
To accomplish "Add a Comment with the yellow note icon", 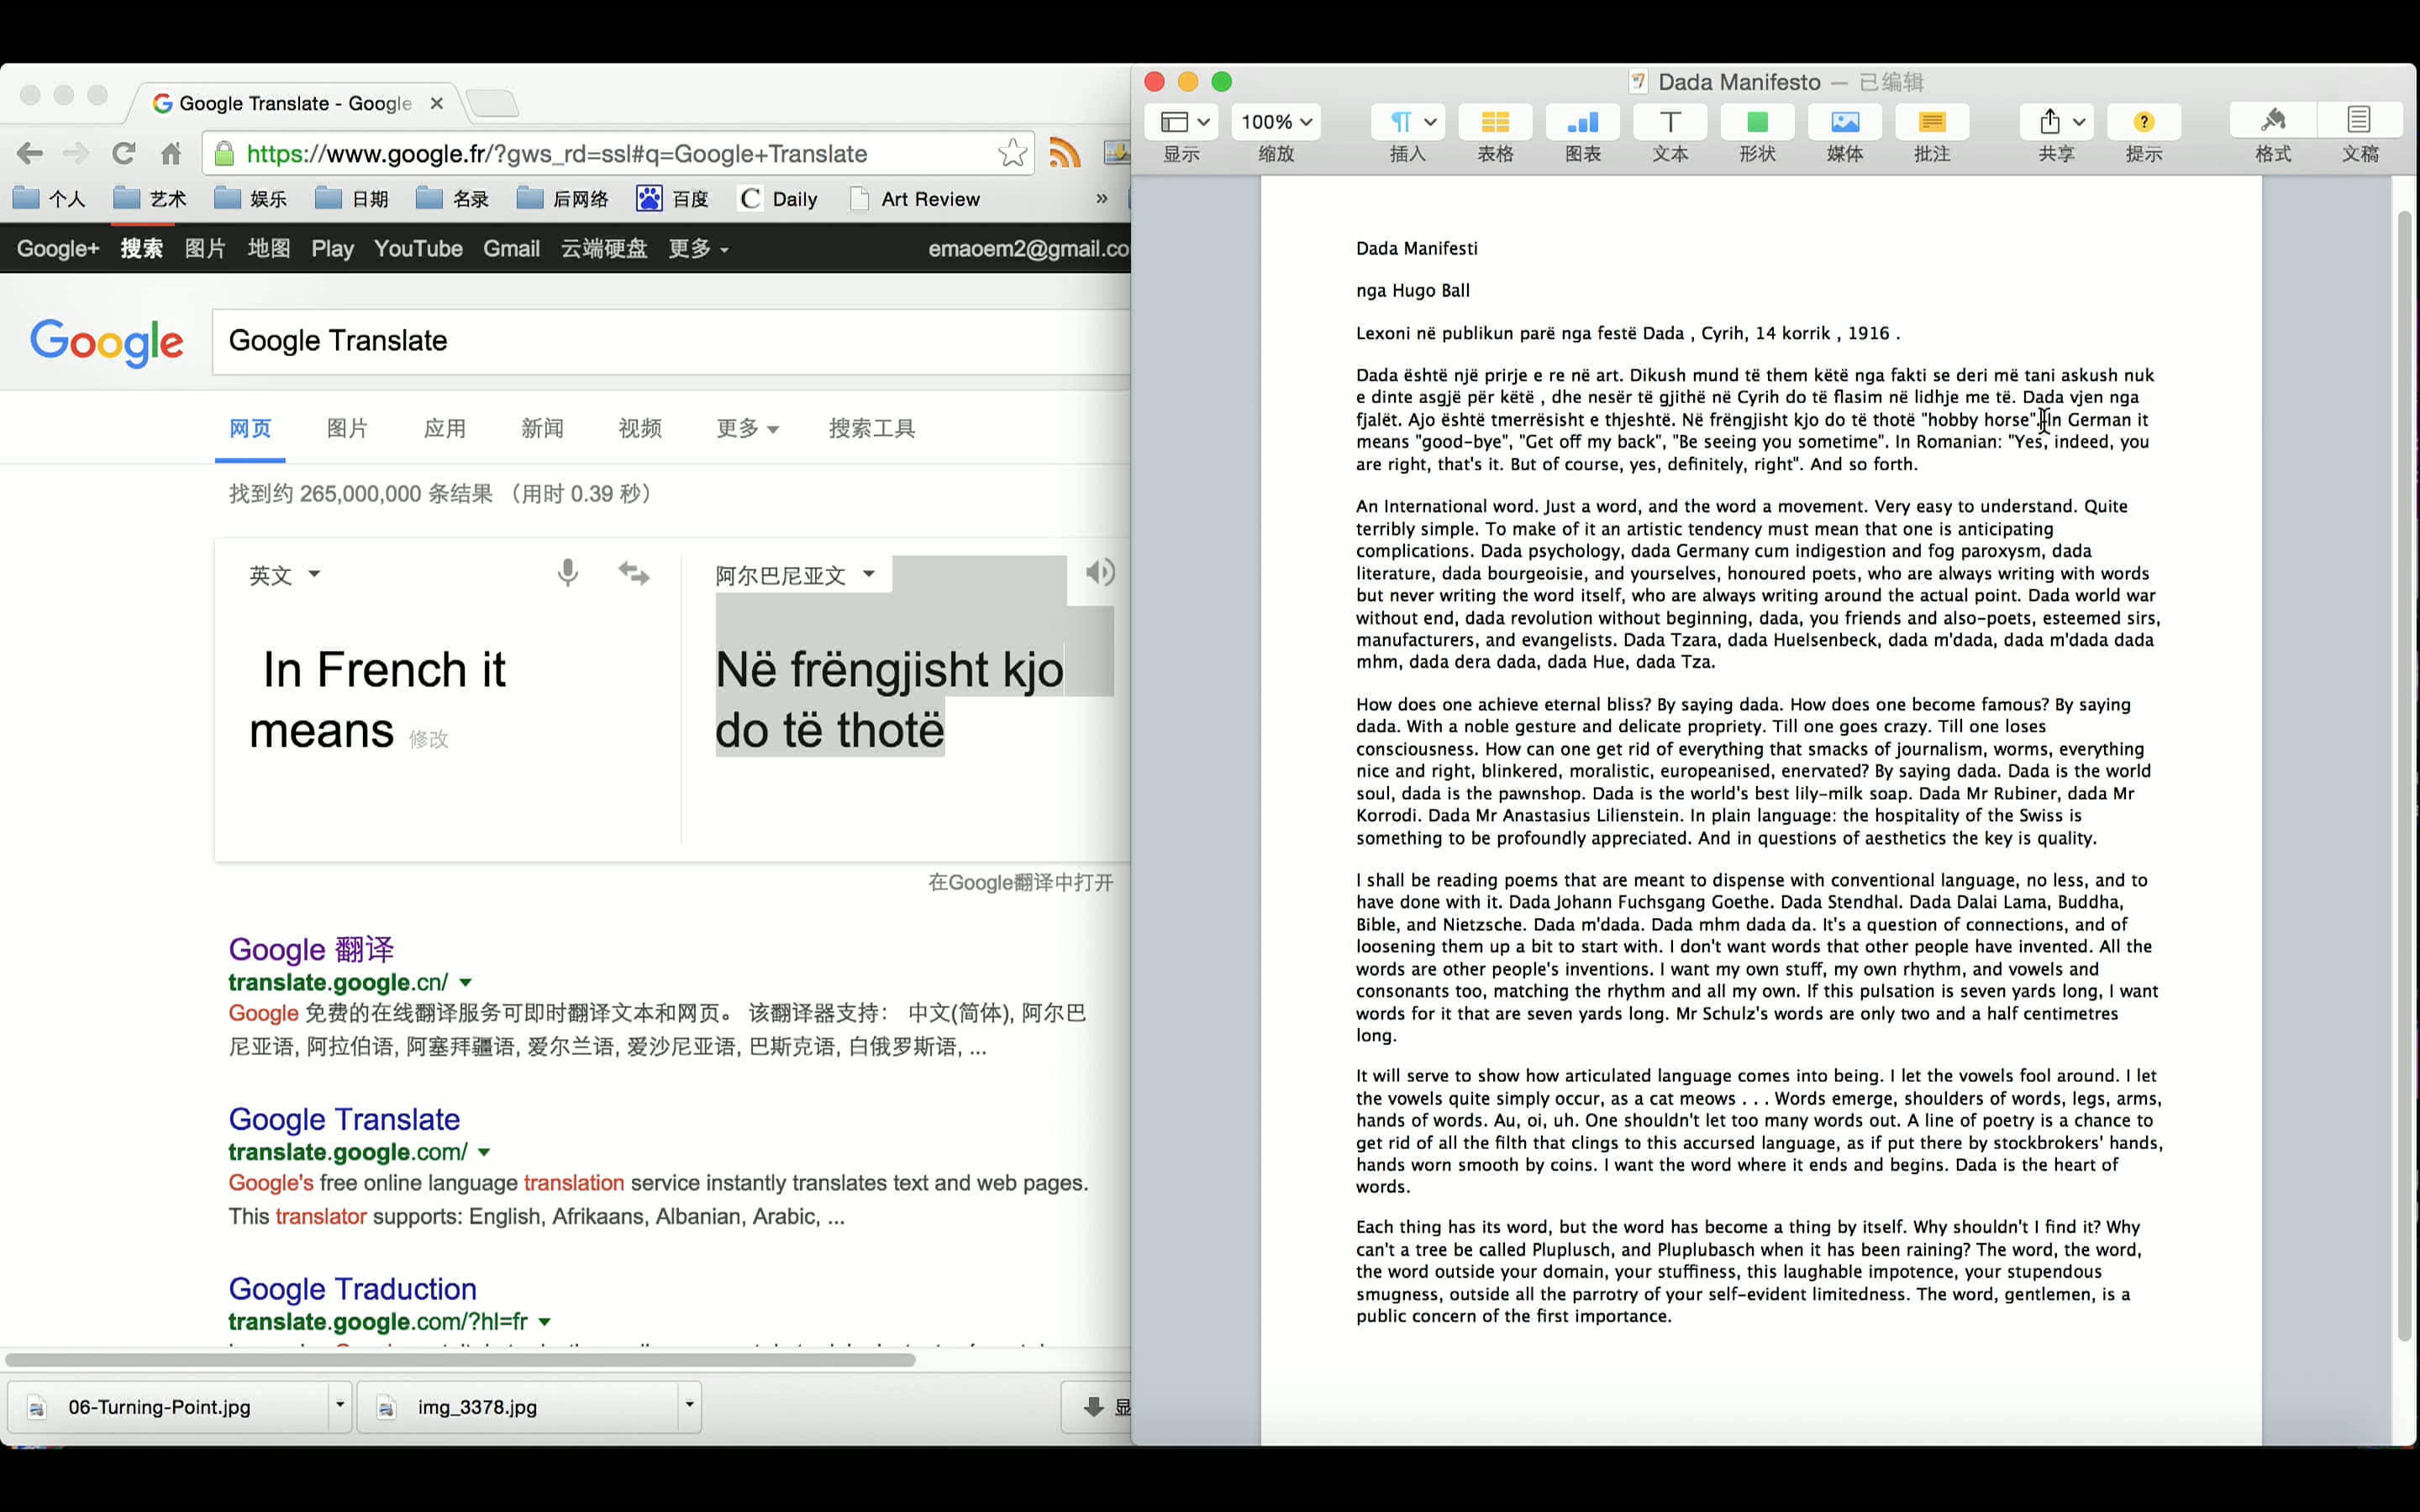I will tap(1931, 122).
